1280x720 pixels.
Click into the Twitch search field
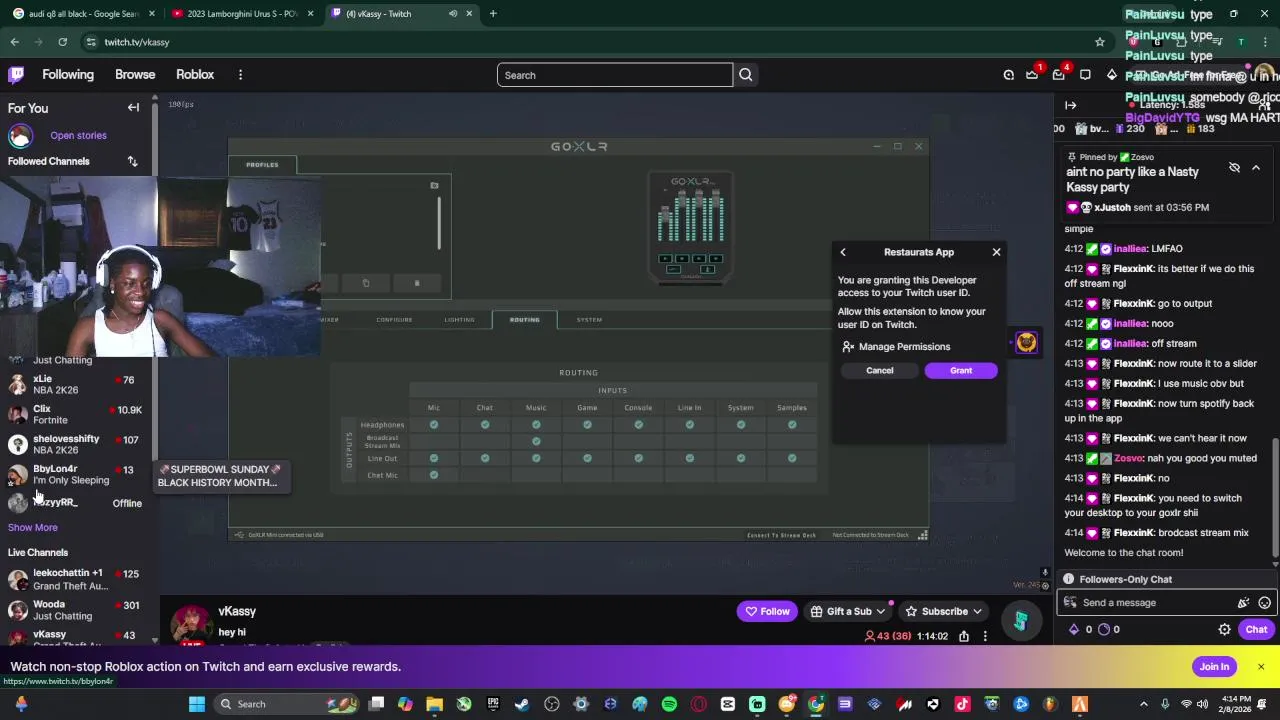click(x=615, y=75)
